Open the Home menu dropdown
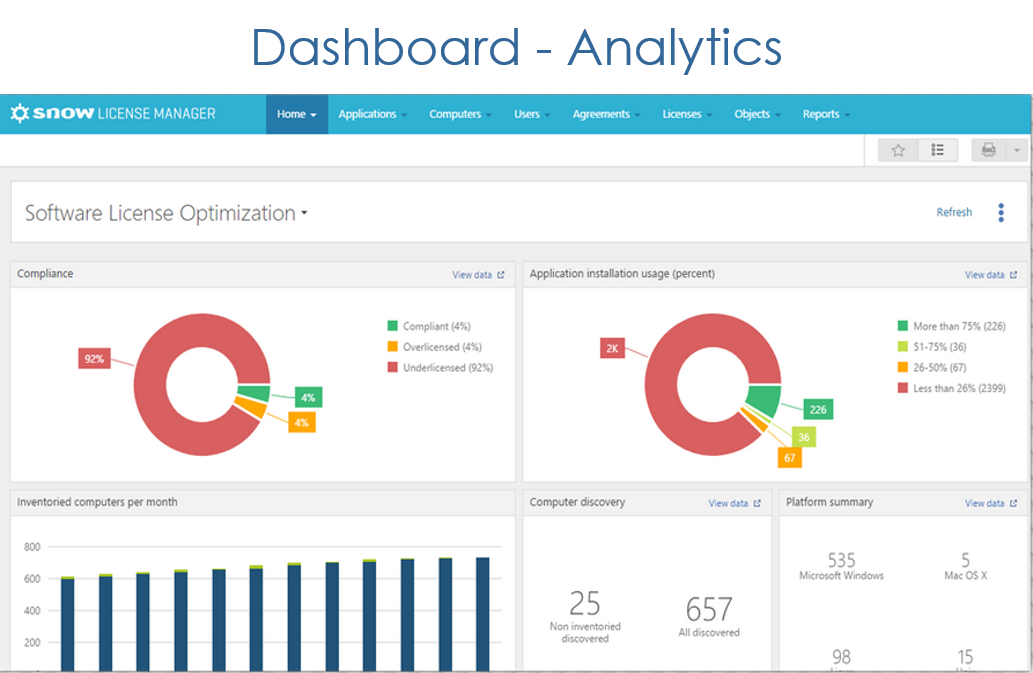 [296, 114]
